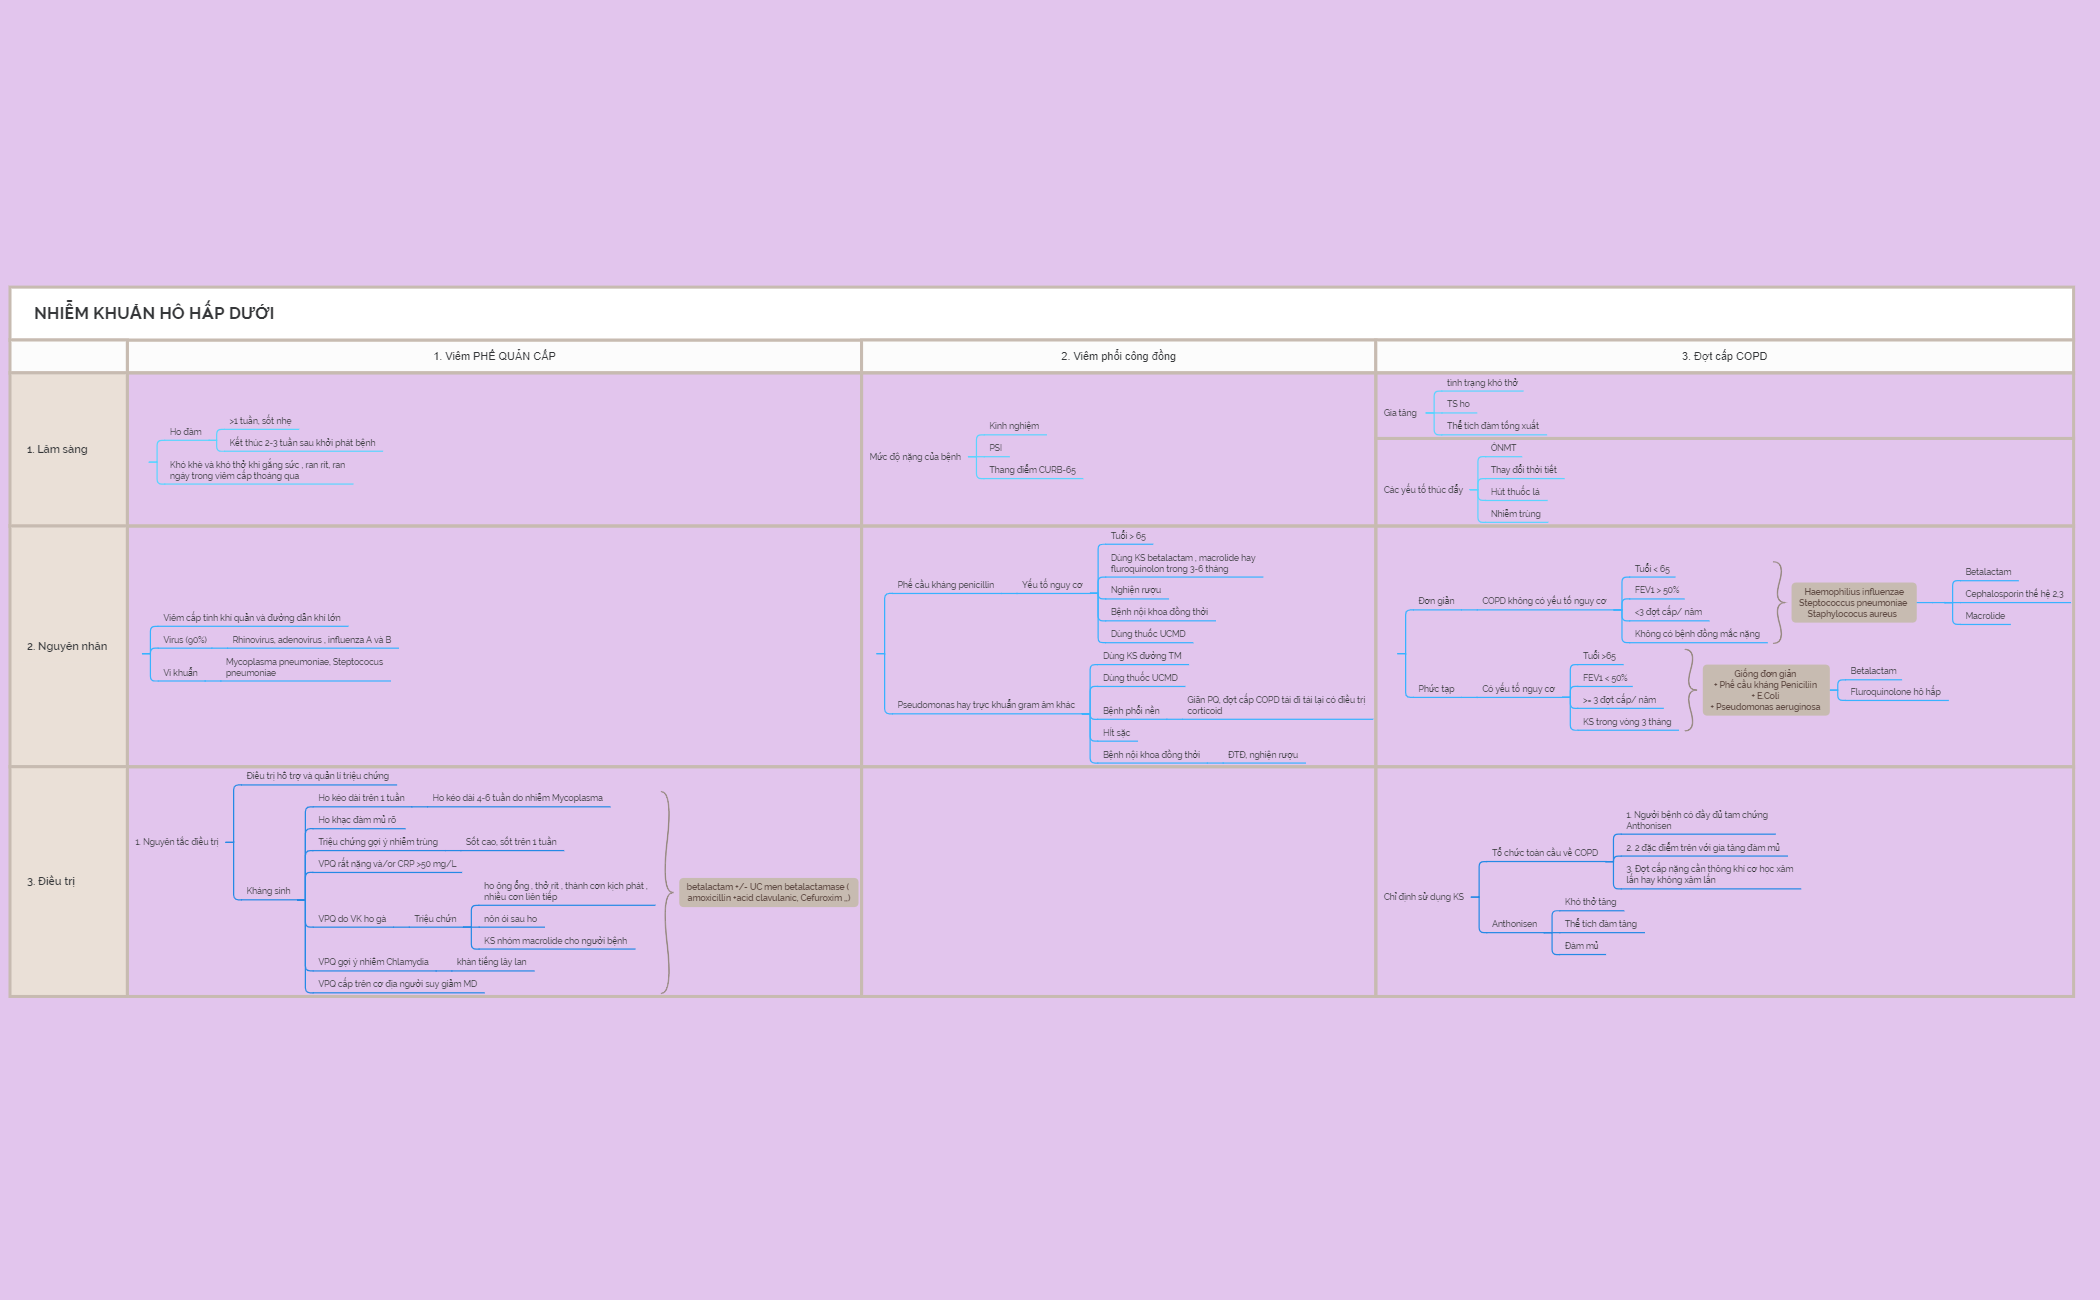Click the "Ho đàm" node
This screenshot has height=1300, width=2100.
pyautogui.click(x=186, y=431)
